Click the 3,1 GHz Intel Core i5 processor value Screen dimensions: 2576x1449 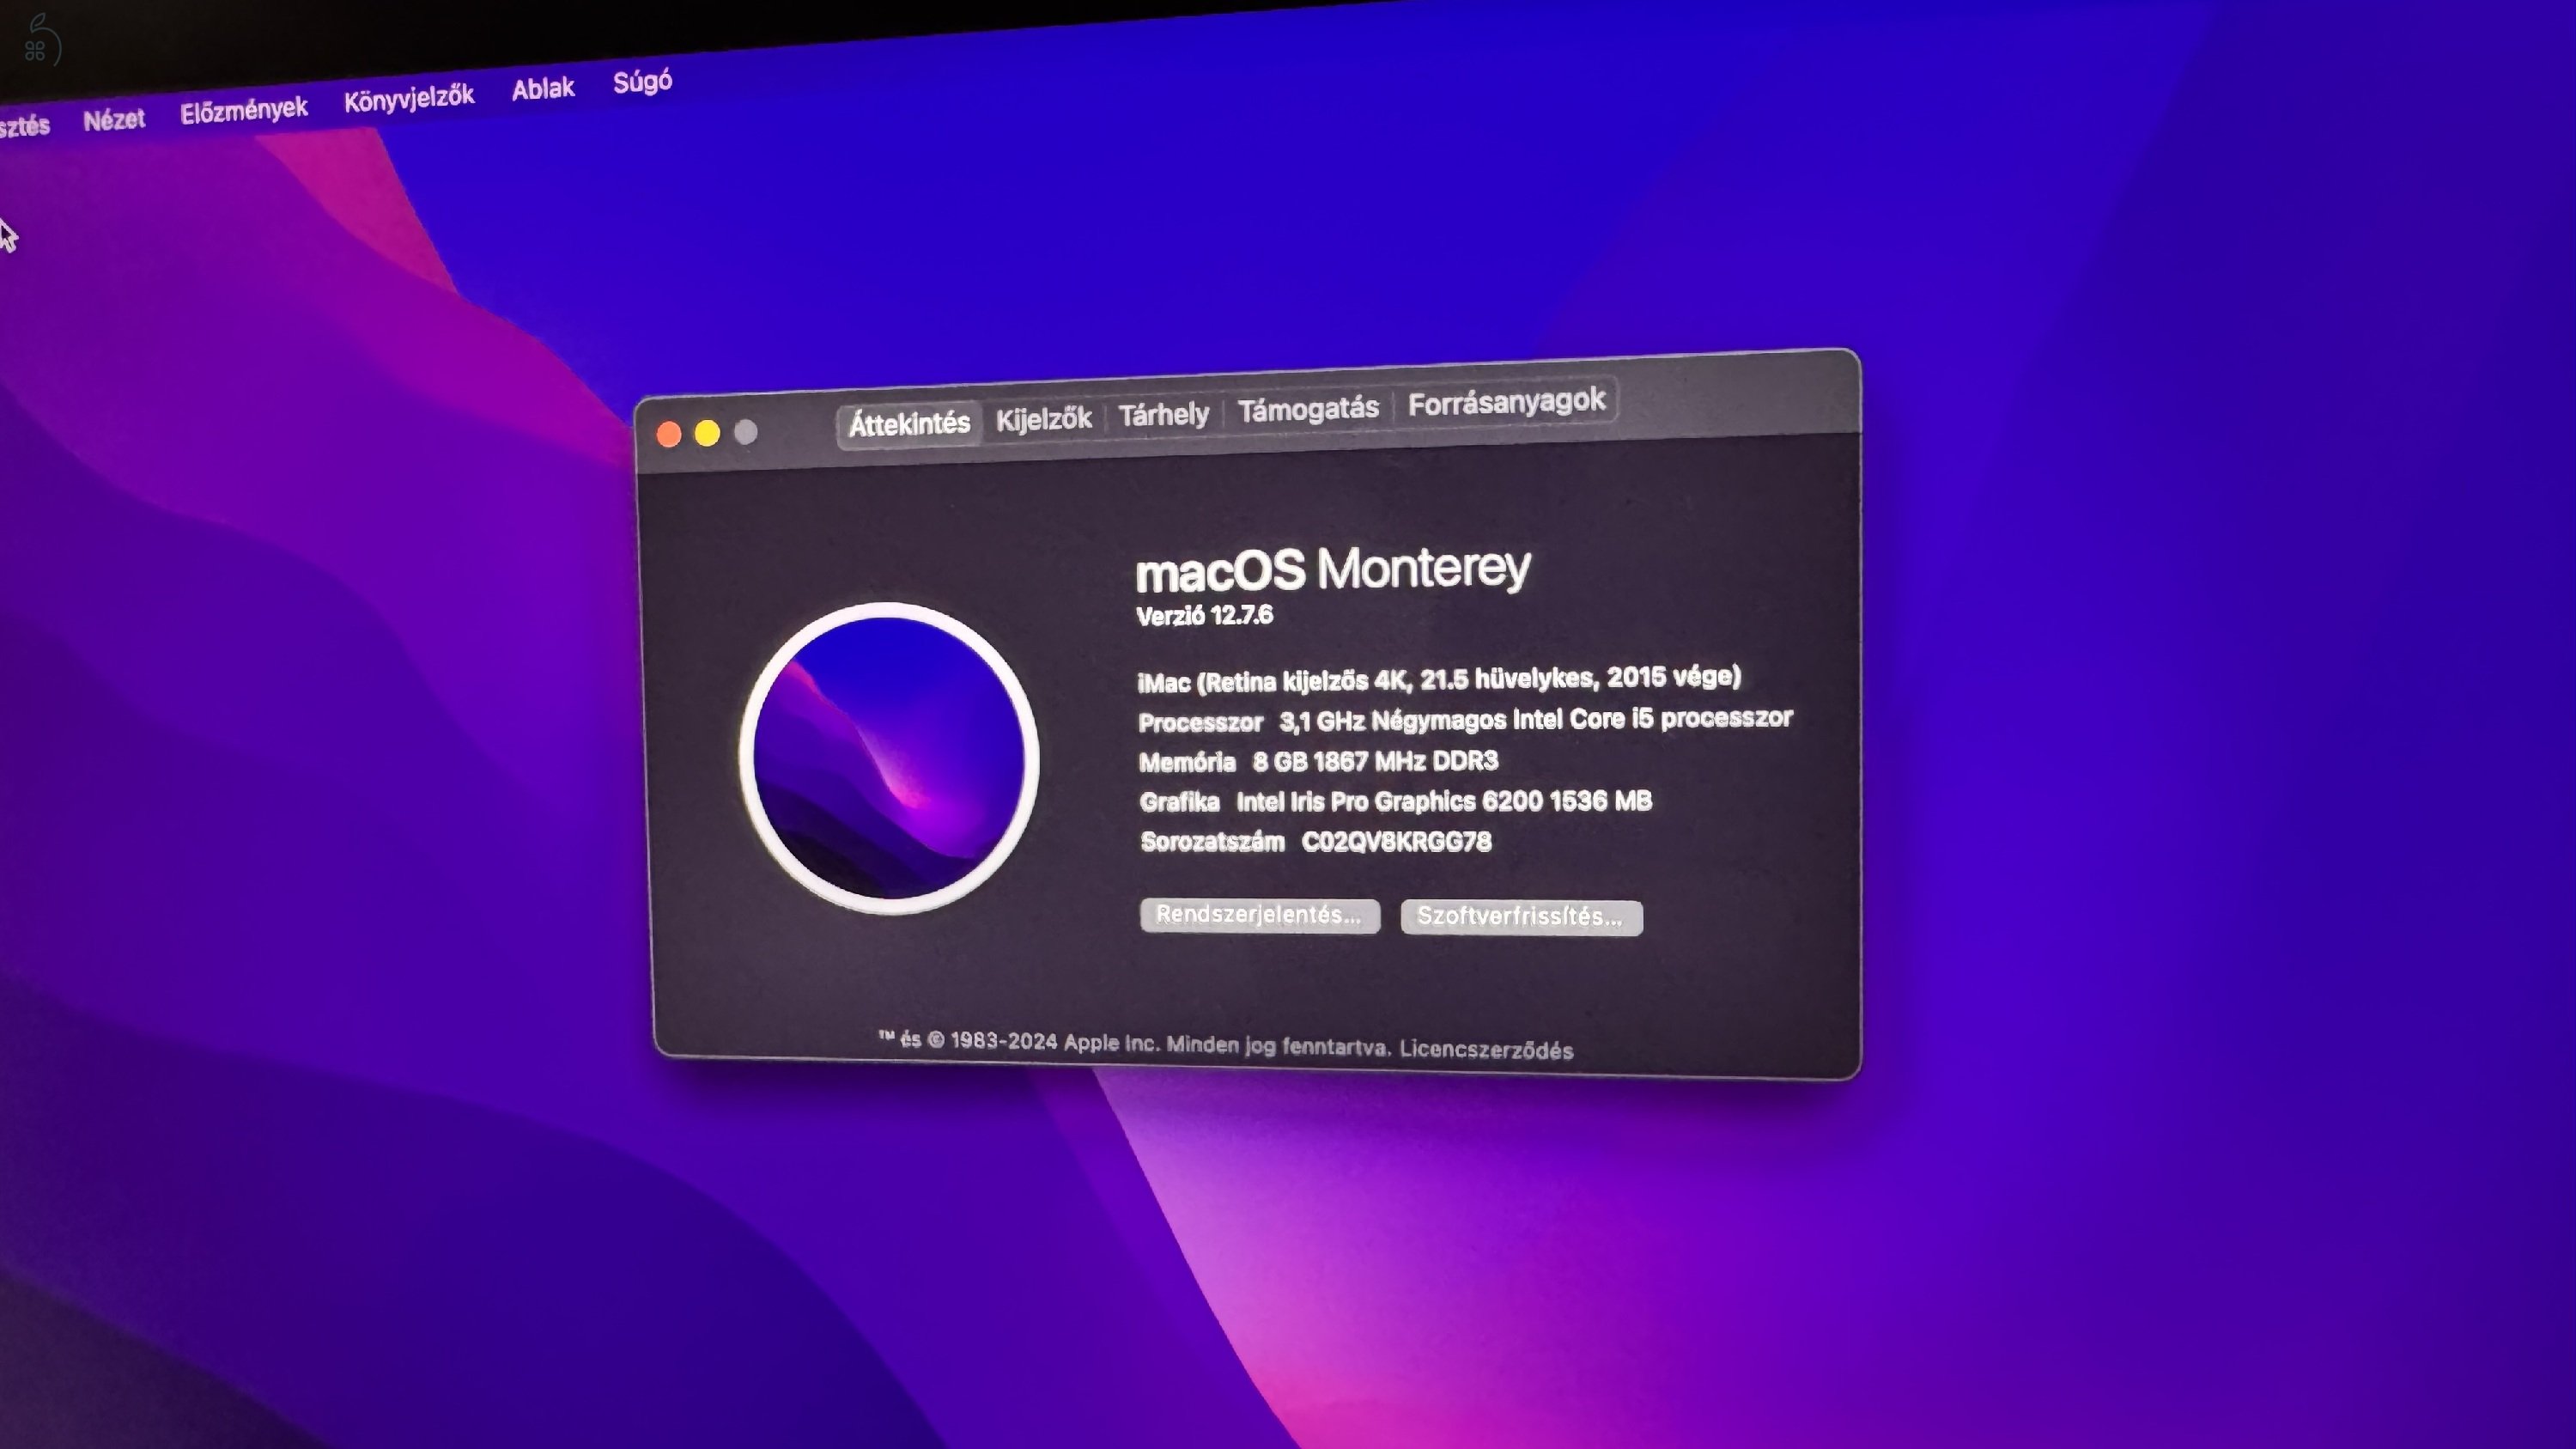tap(1536, 719)
